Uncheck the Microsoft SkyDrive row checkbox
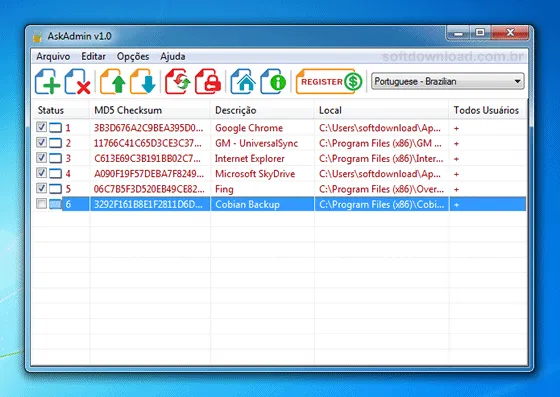The image size is (560, 397). coord(41,173)
